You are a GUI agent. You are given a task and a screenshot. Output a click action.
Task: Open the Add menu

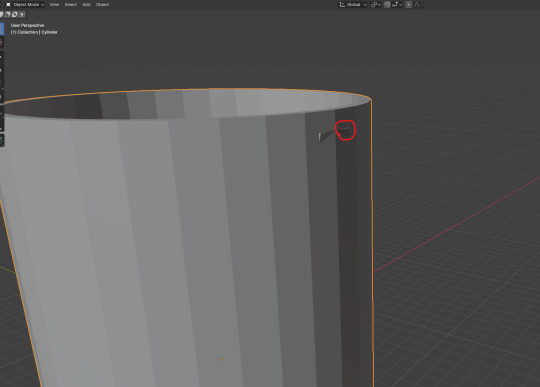(x=86, y=4)
